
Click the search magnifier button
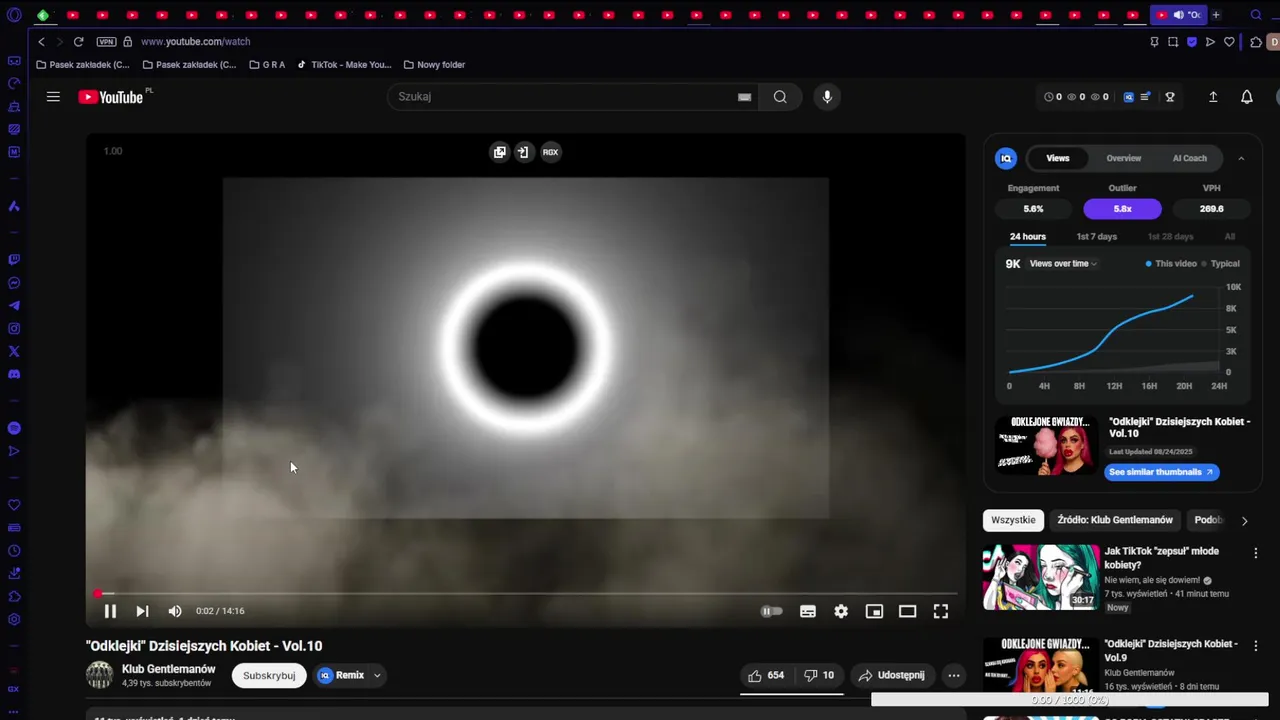[x=780, y=97]
